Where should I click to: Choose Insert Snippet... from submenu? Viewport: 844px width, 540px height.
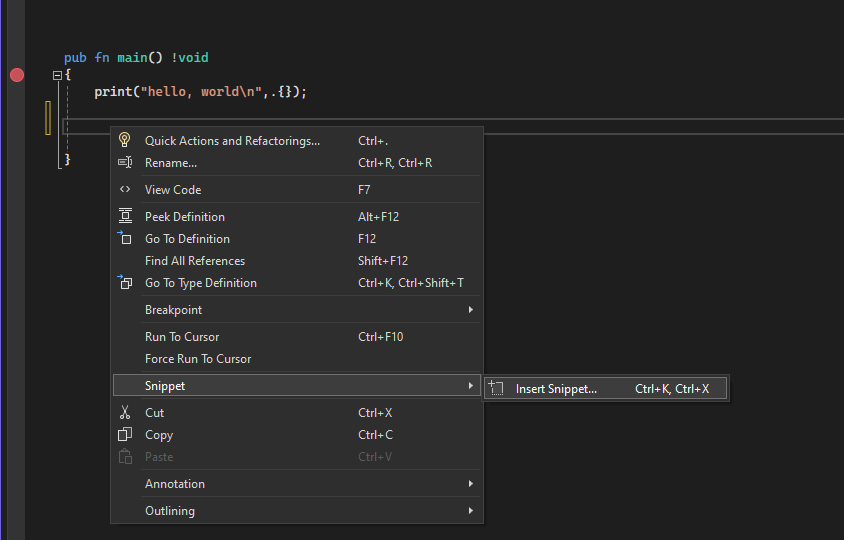tap(556, 389)
